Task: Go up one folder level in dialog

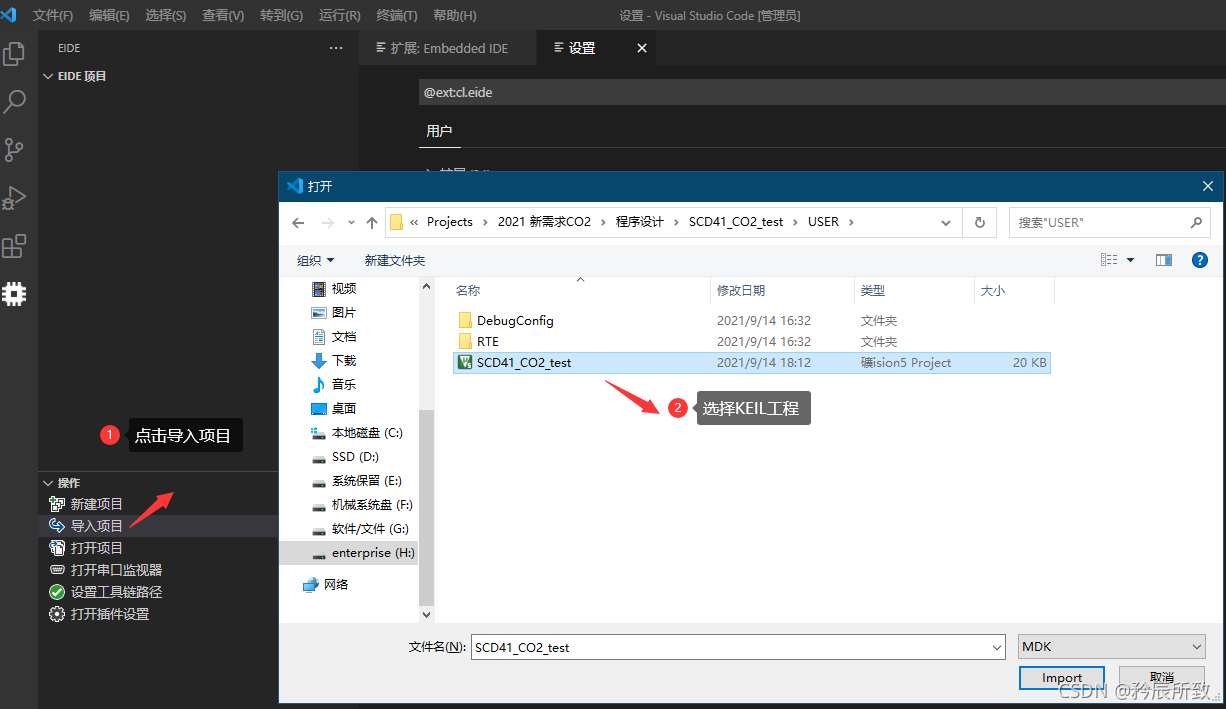Action: [x=372, y=222]
